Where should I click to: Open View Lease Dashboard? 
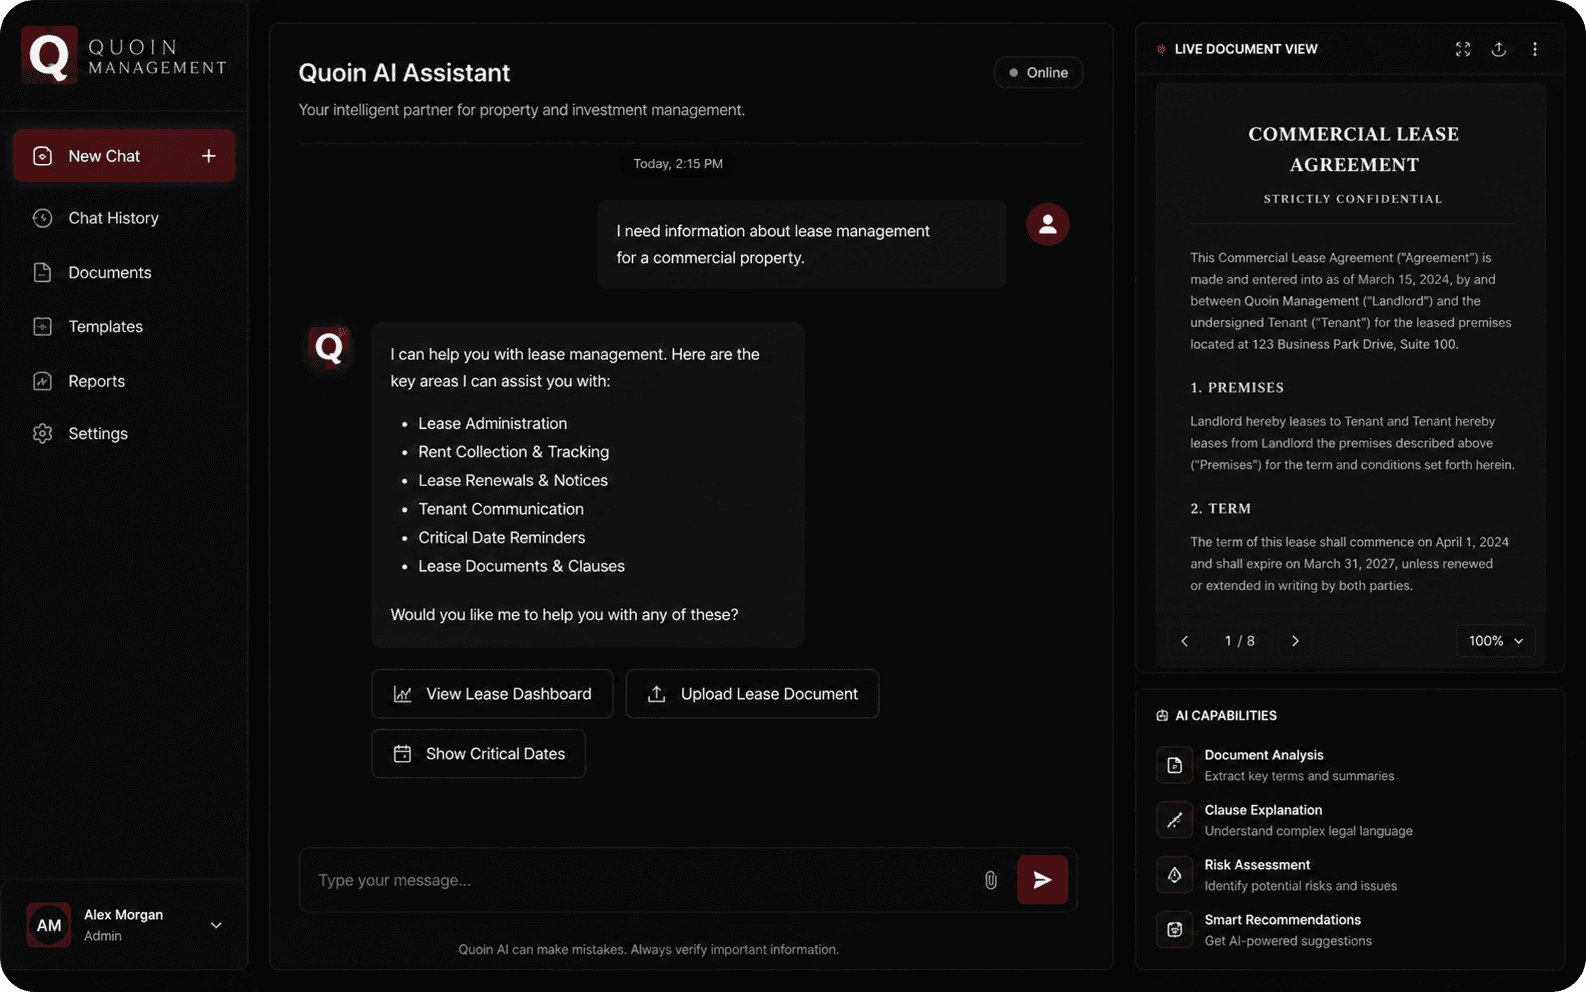pos(492,694)
